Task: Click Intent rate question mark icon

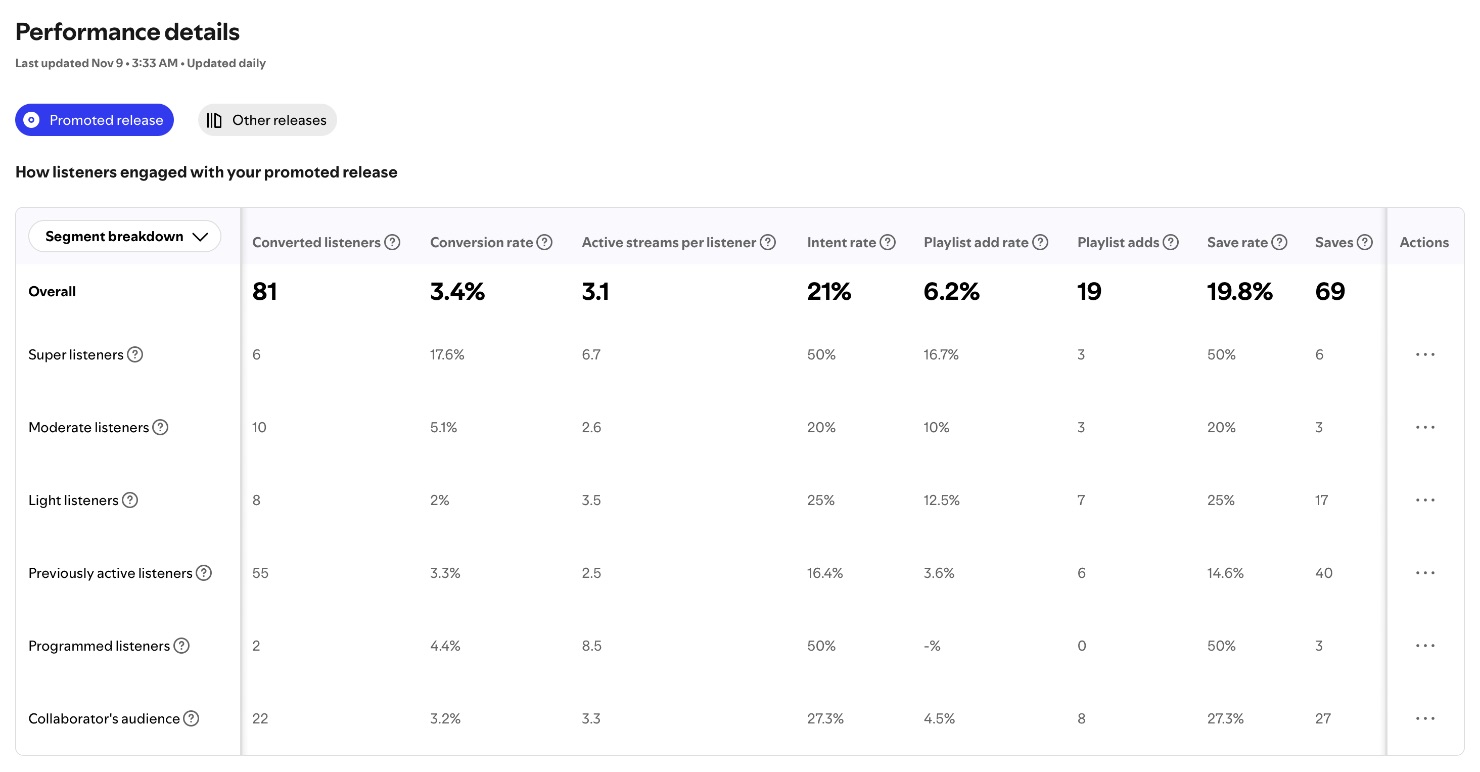Action: coord(888,242)
